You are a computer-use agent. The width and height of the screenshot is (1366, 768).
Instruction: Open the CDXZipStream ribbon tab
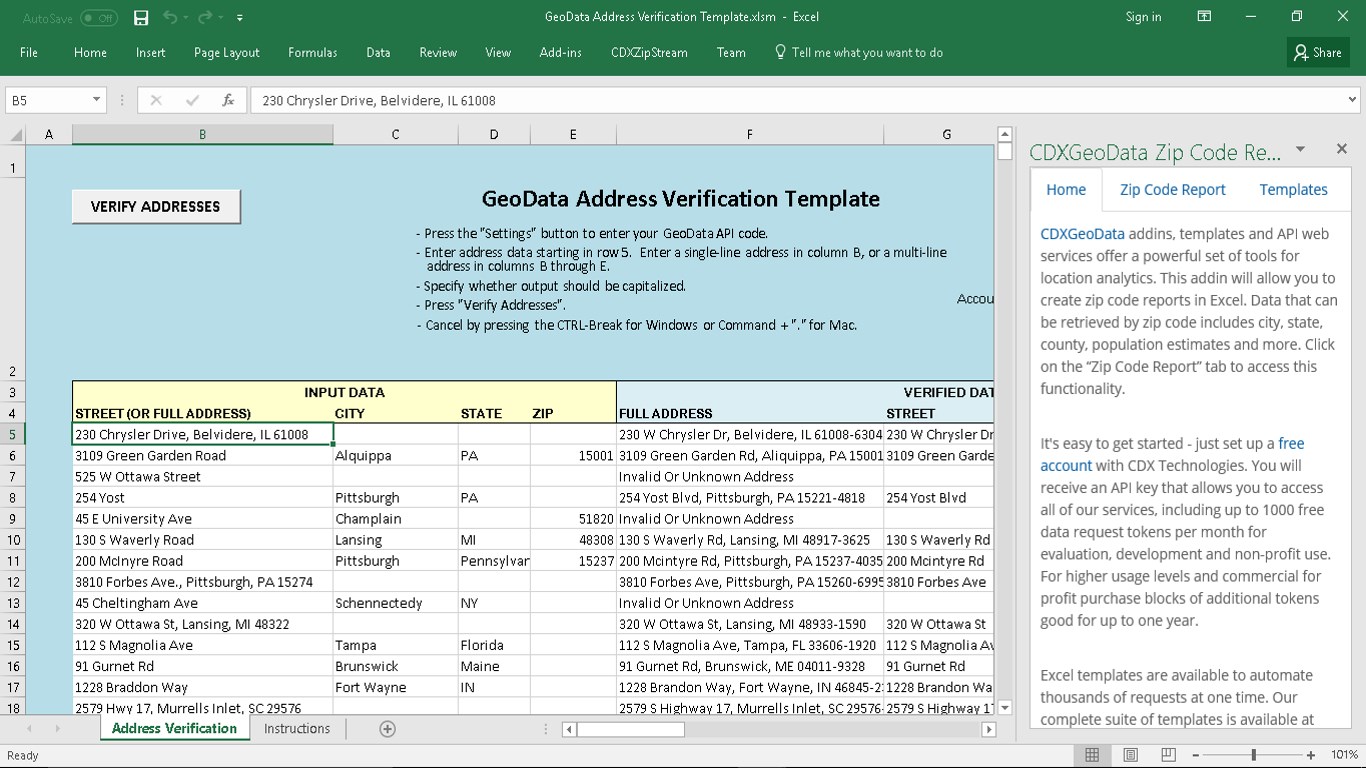tap(649, 53)
